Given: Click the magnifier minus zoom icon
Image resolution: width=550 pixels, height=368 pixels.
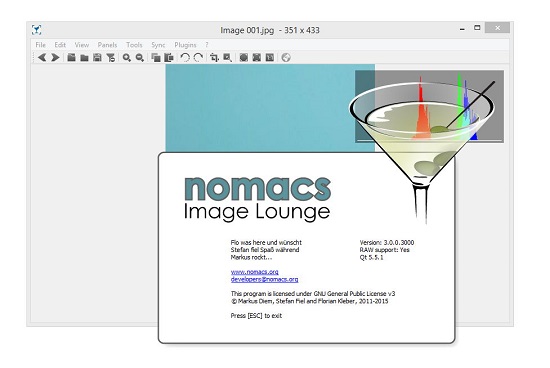Looking at the screenshot, I should coord(140,58).
